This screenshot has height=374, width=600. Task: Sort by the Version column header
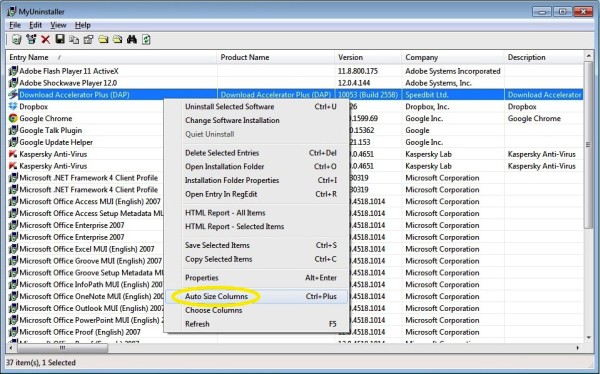coord(368,57)
